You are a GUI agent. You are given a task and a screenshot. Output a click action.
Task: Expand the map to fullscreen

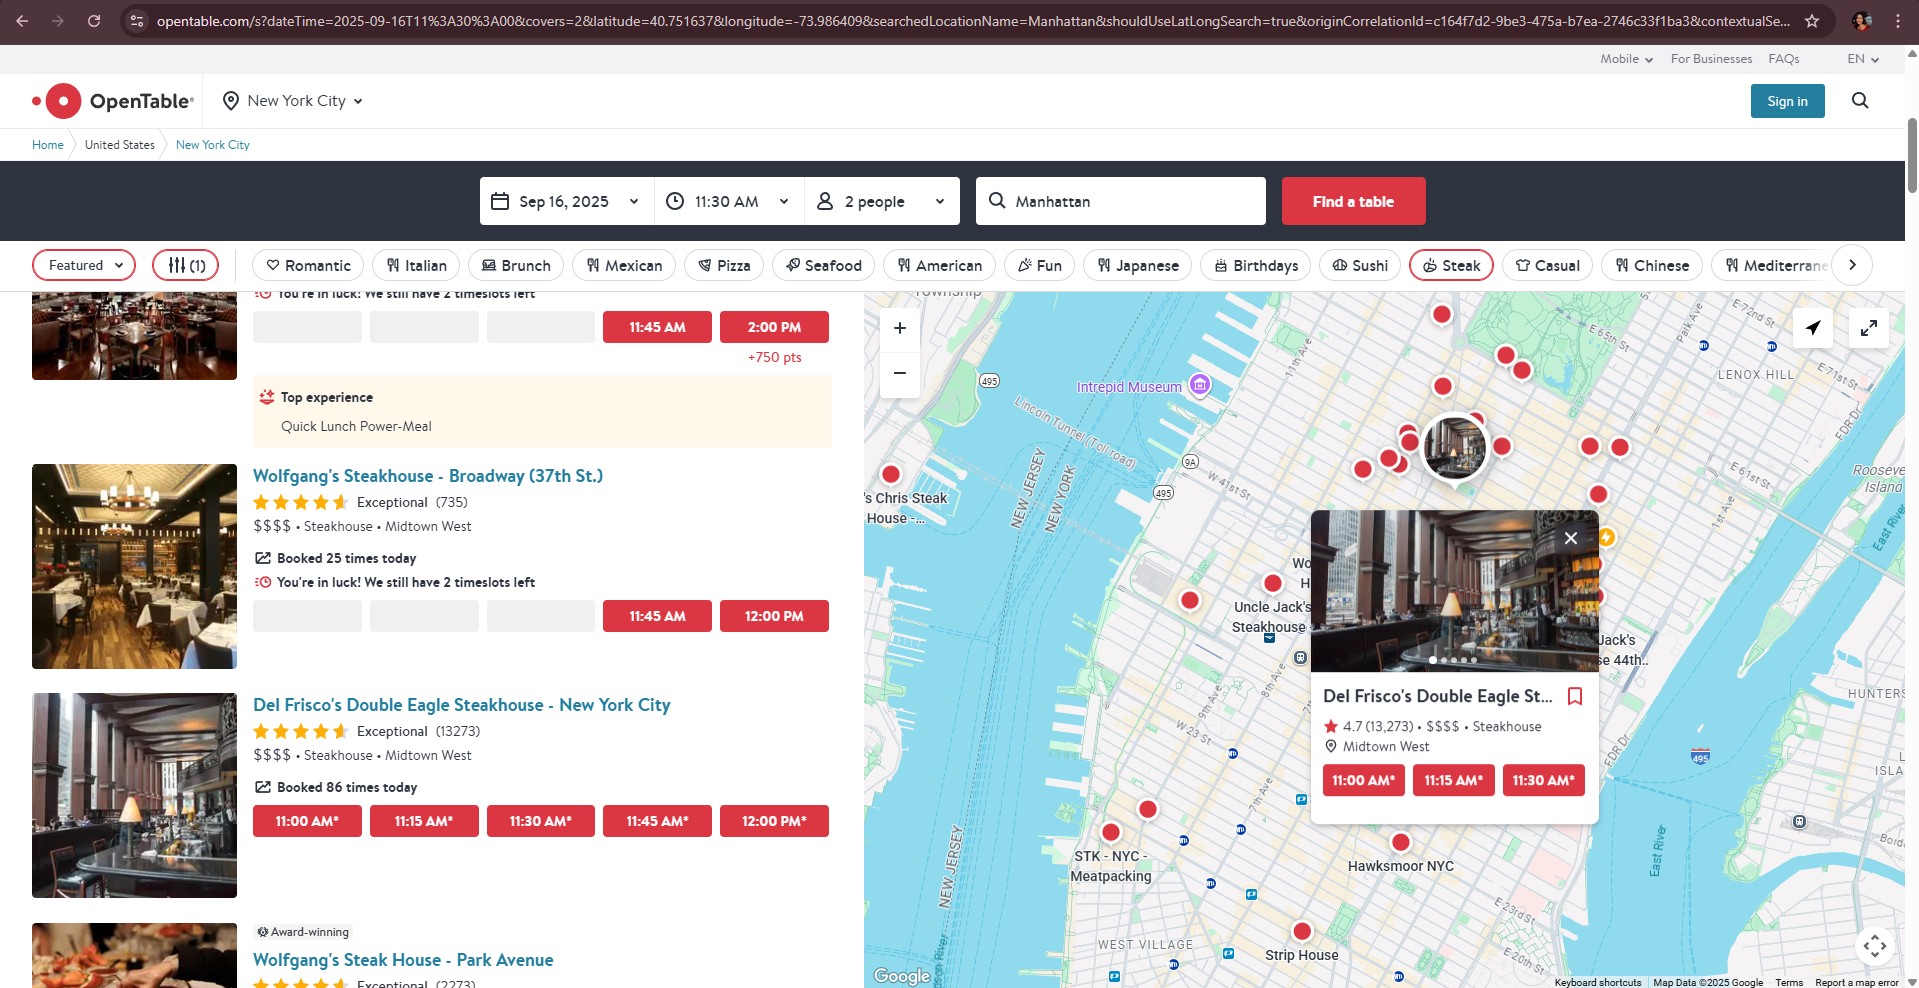point(1869,328)
